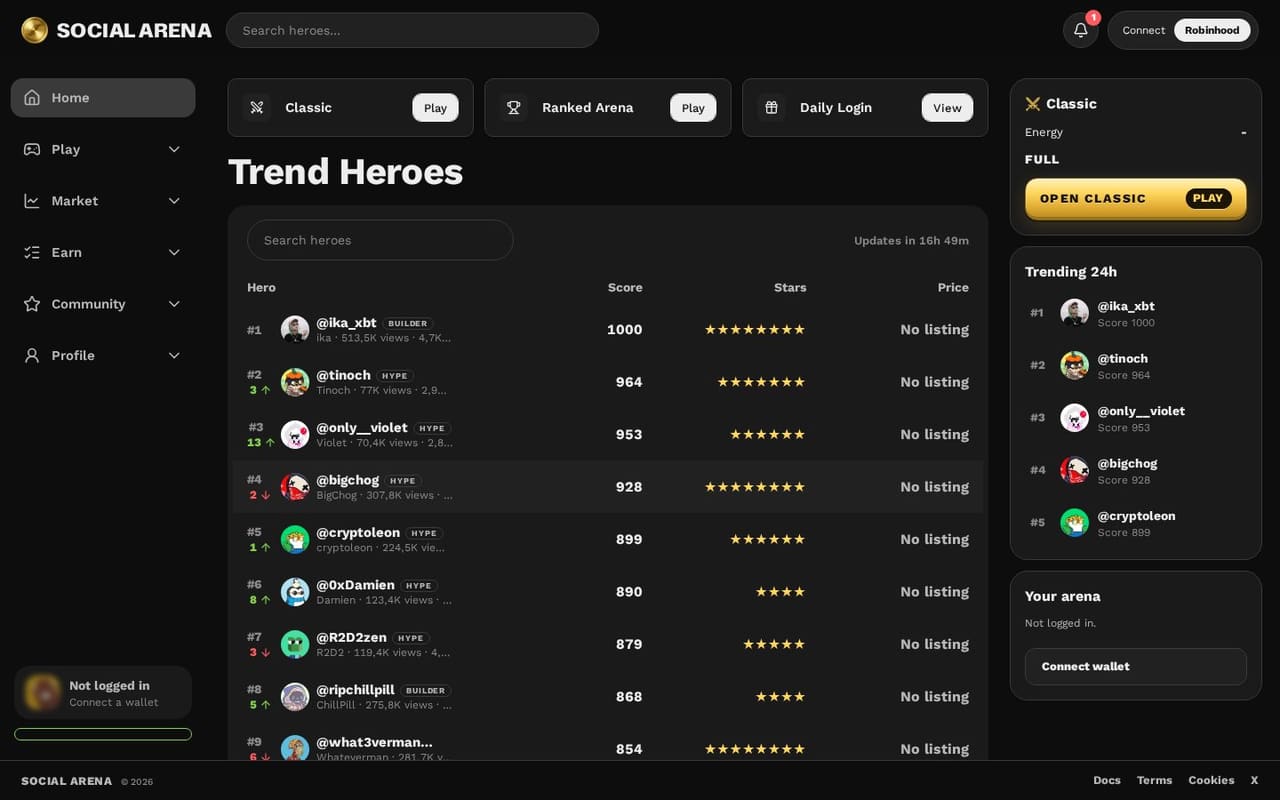Click the Classic crossed swords card icon
This screenshot has width=1280, height=800.
click(257, 107)
